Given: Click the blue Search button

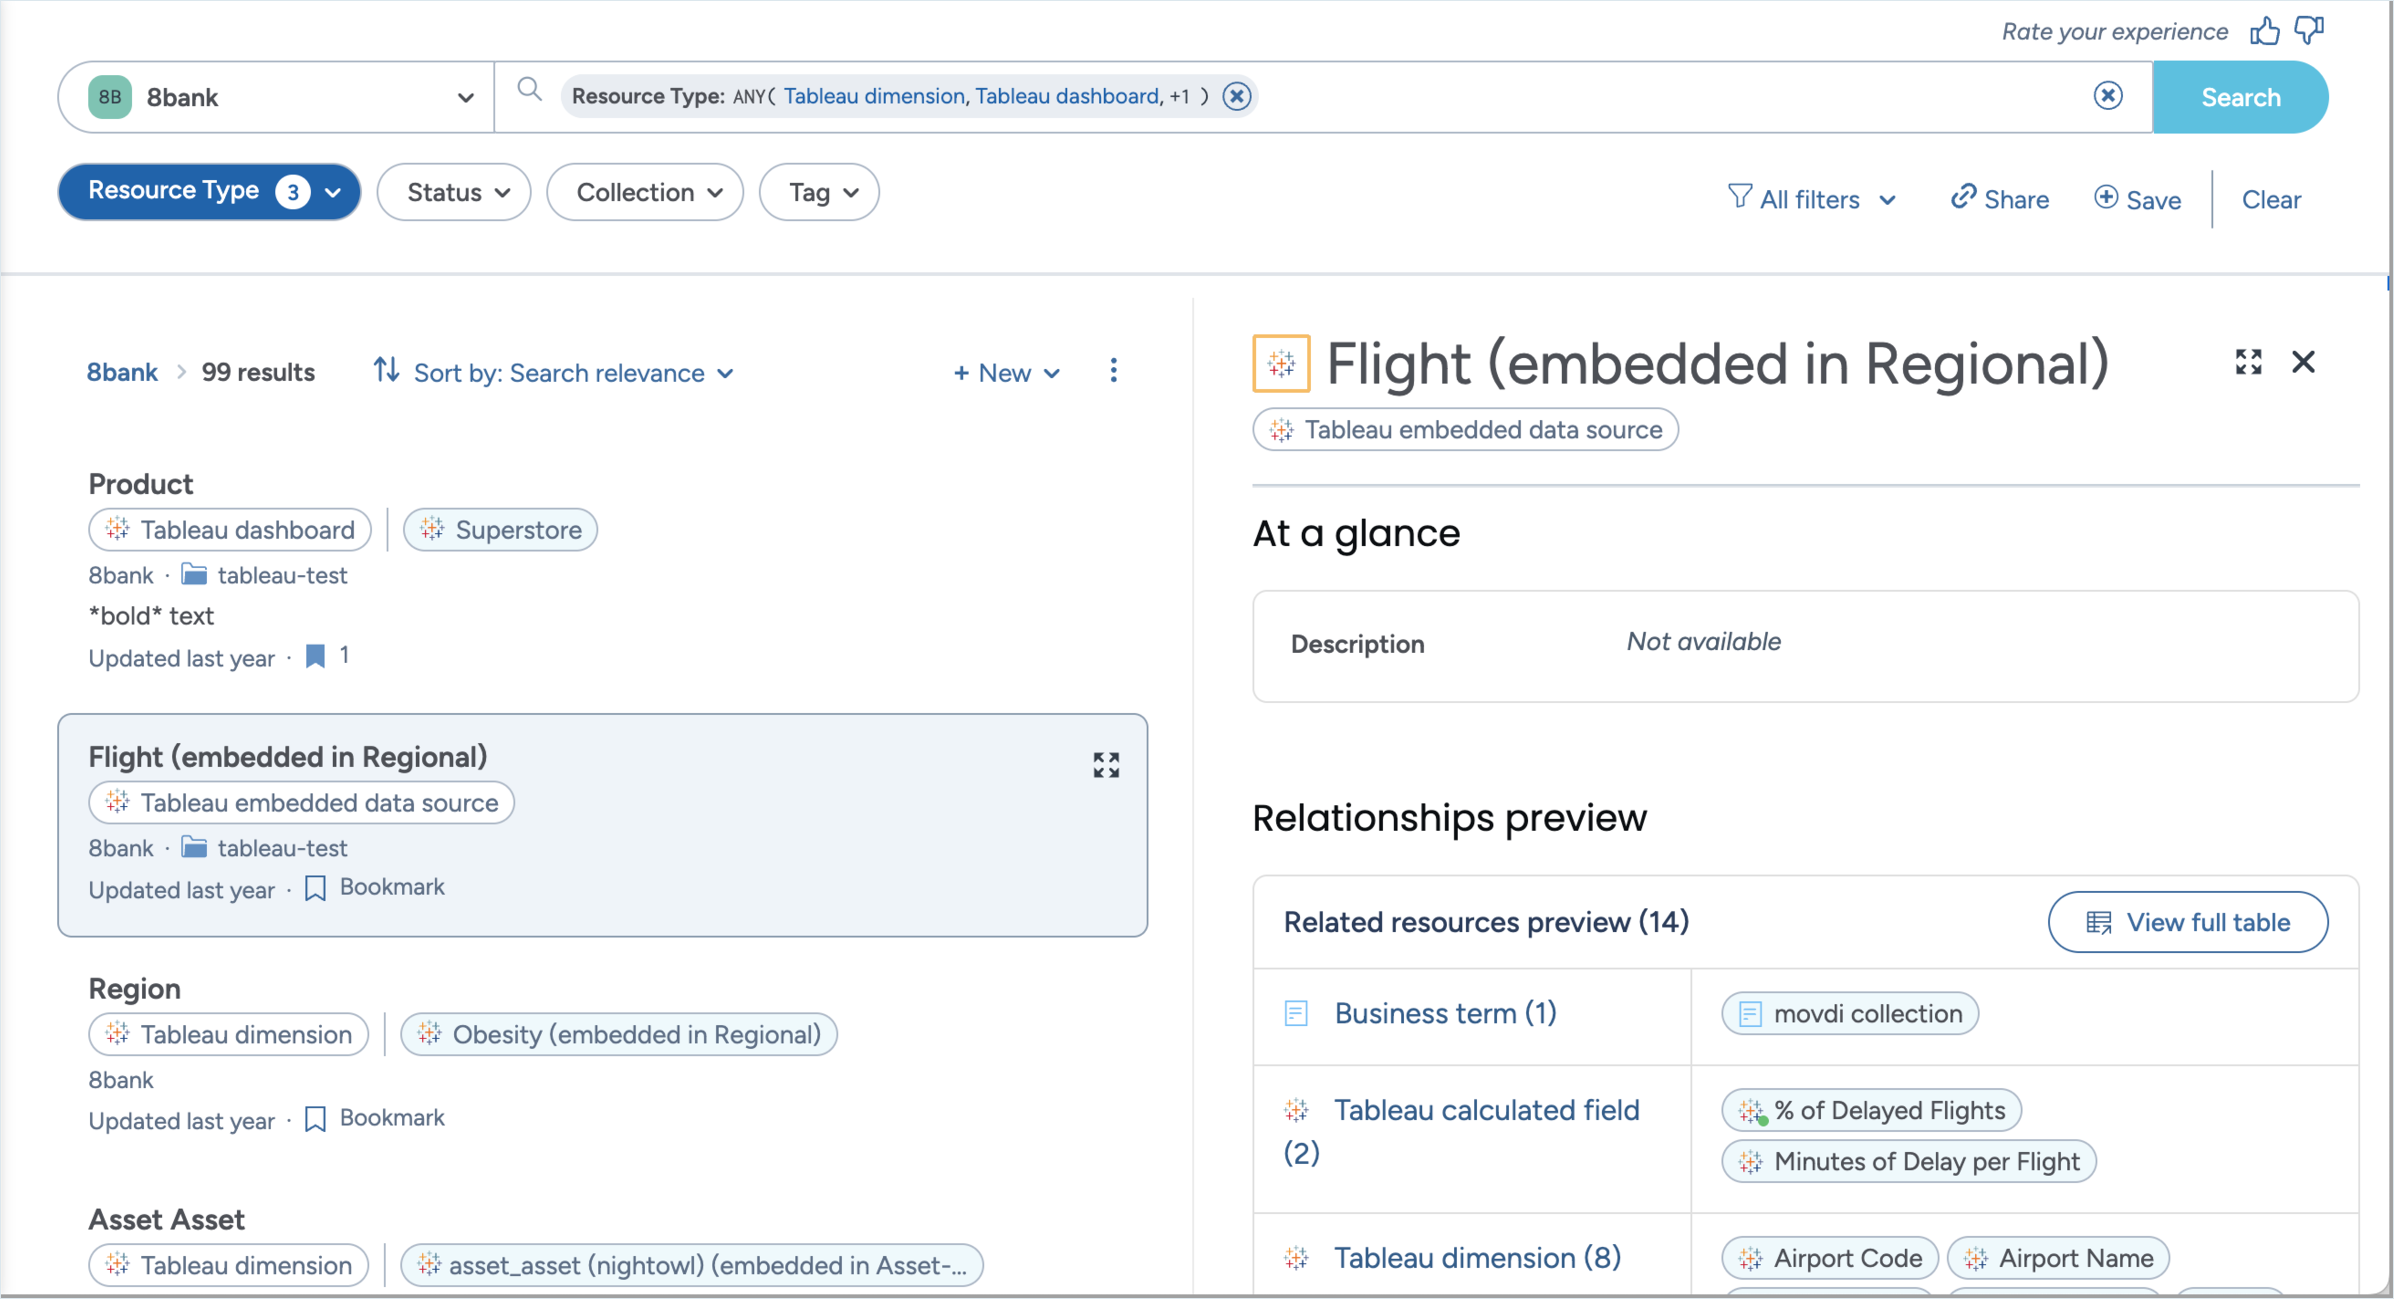Looking at the screenshot, I should point(2240,97).
